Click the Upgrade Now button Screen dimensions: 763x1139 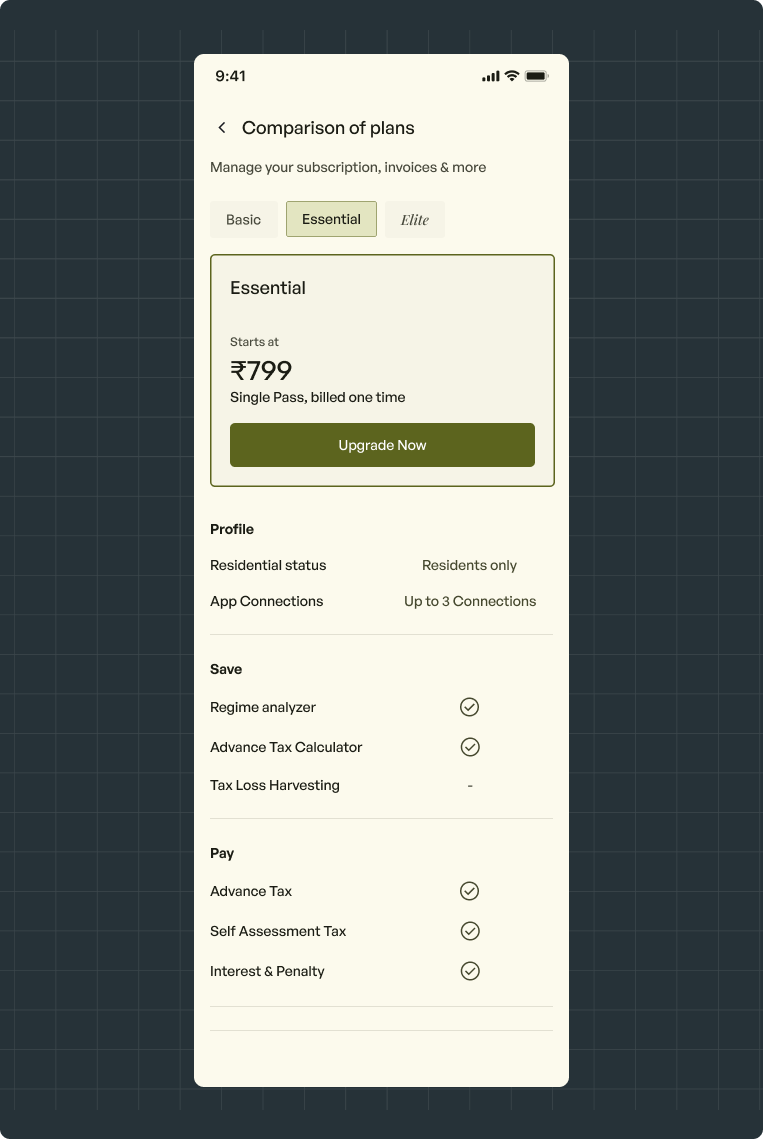coord(382,445)
